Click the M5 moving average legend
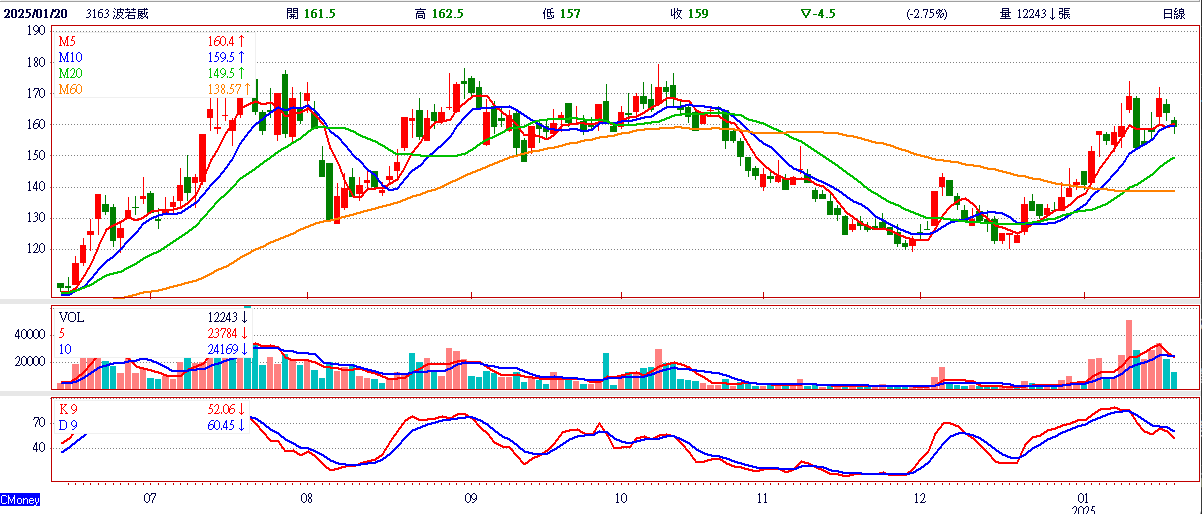The image size is (1202, 514). coord(67,42)
